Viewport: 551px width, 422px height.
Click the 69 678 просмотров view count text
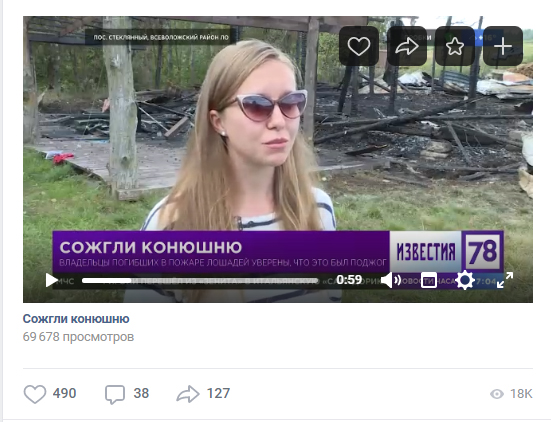tap(78, 337)
